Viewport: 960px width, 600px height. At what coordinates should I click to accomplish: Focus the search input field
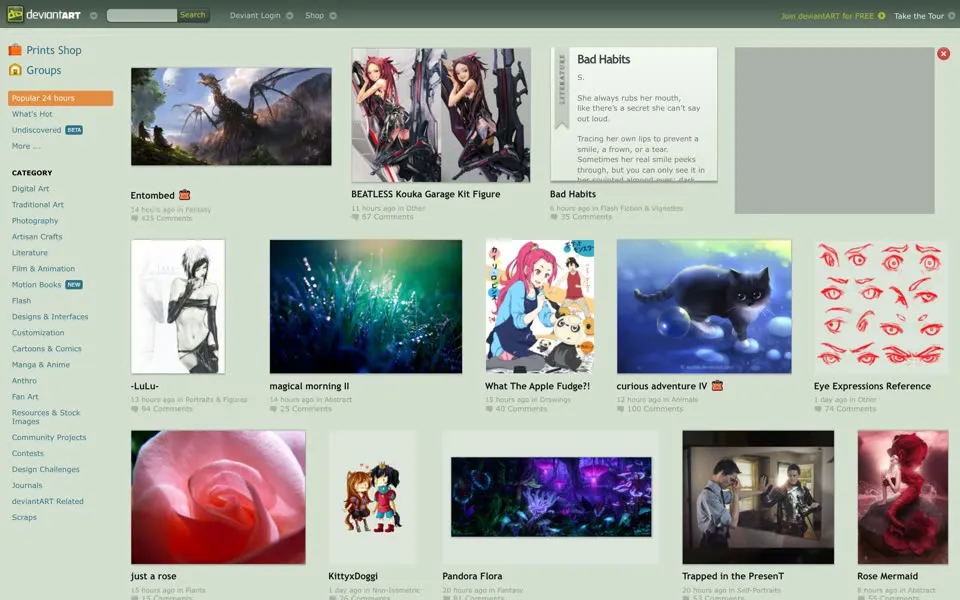coord(141,15)
